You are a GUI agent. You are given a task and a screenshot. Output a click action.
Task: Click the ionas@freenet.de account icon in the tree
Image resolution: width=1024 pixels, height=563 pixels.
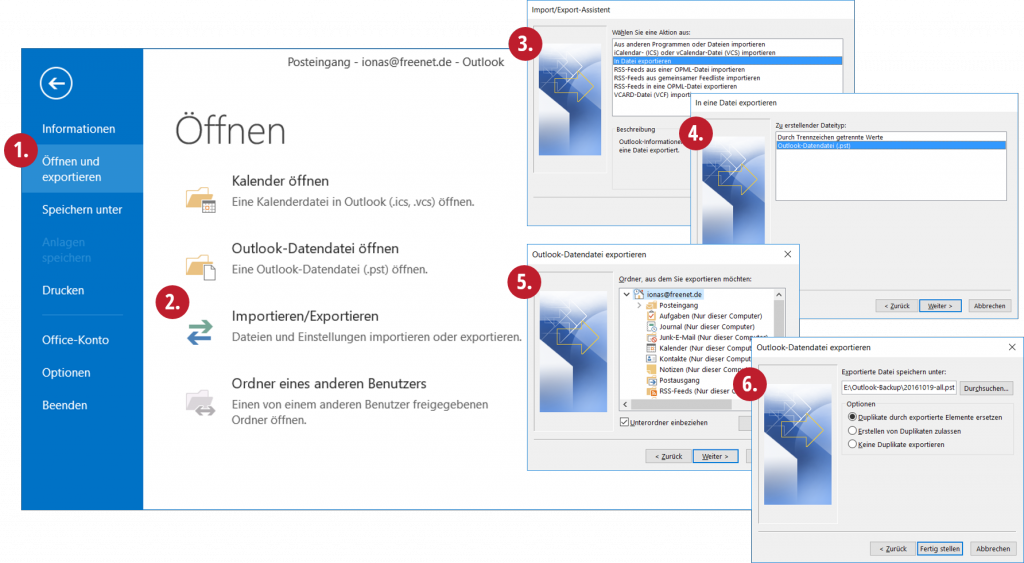pos(639,295)
